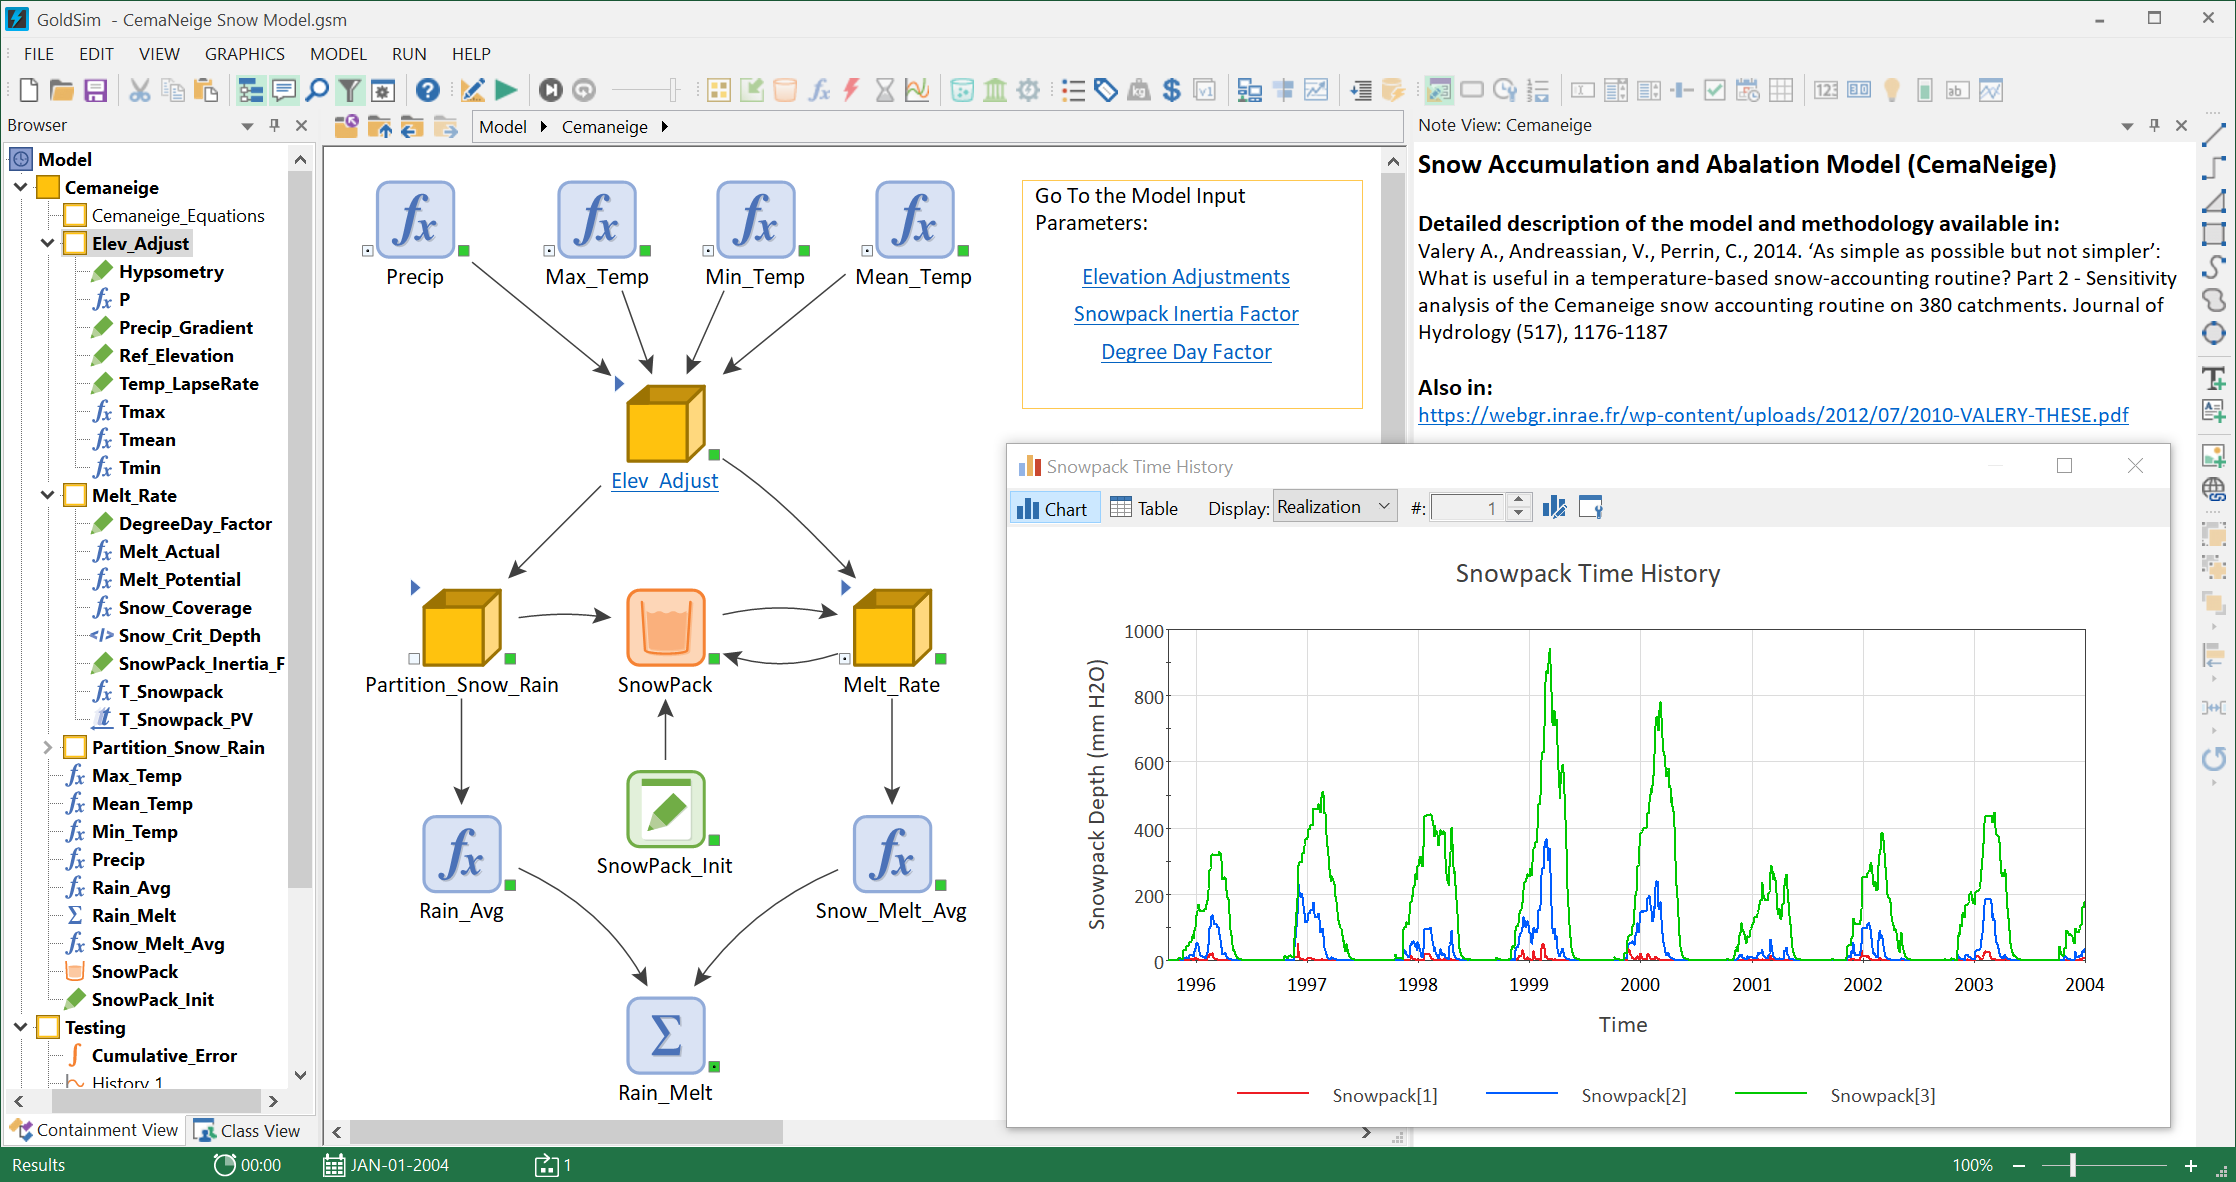The image size is (2236, 1182).
Task: Collapse the Melt_Rate tree node
Action: click(48, 495)
